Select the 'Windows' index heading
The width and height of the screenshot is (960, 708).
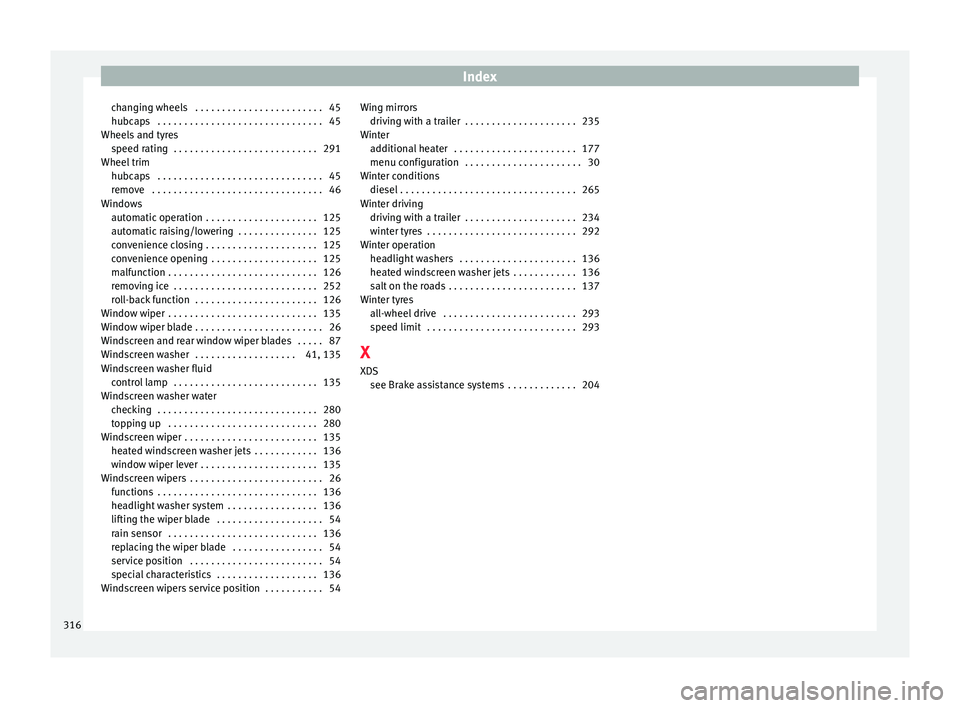(x=121, y=204)
